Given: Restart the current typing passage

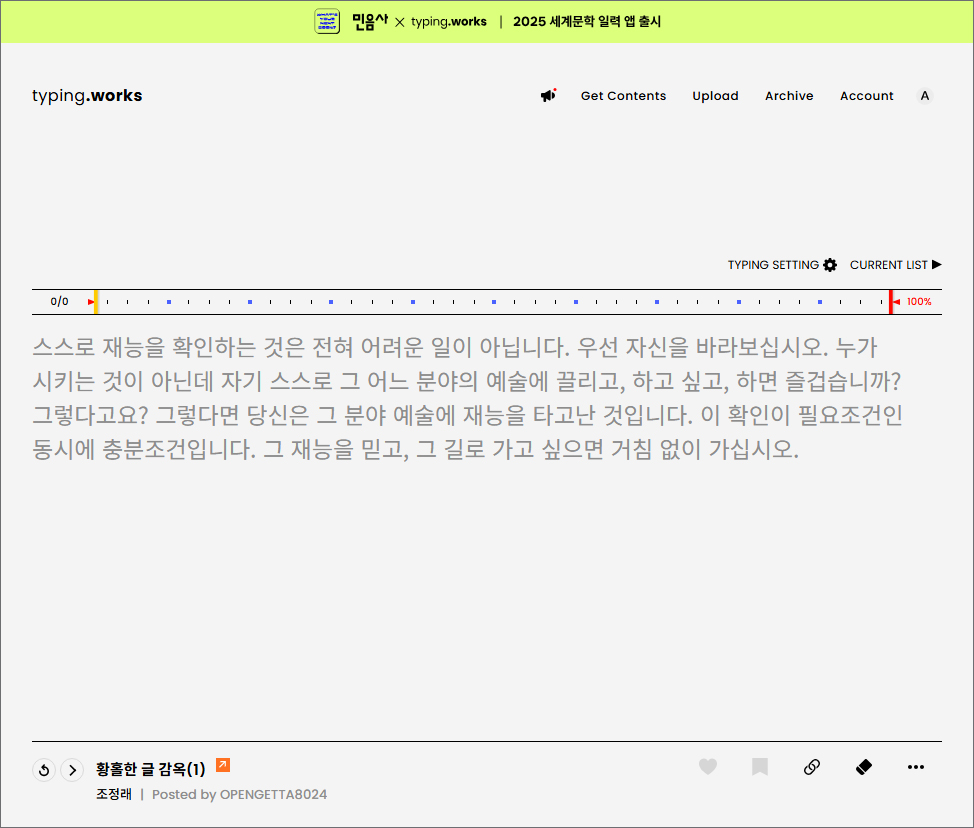Looking at the screenshot, I should coord(43,770).
